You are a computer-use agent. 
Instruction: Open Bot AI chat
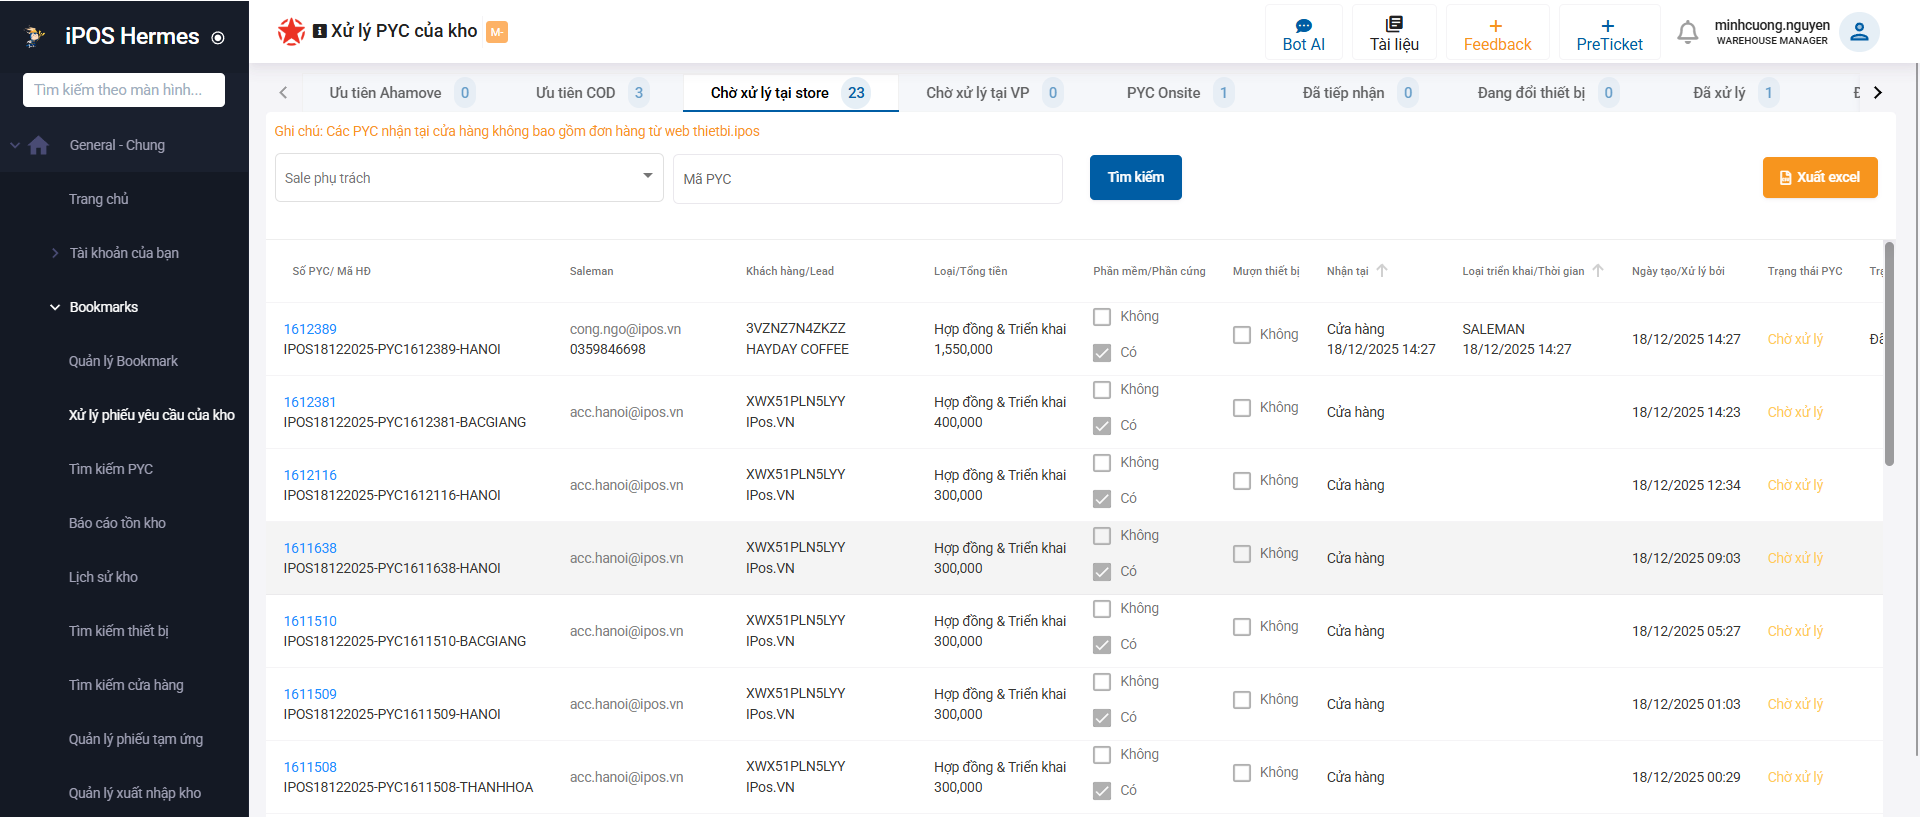pyautogui.click(x=1304, y=34)
